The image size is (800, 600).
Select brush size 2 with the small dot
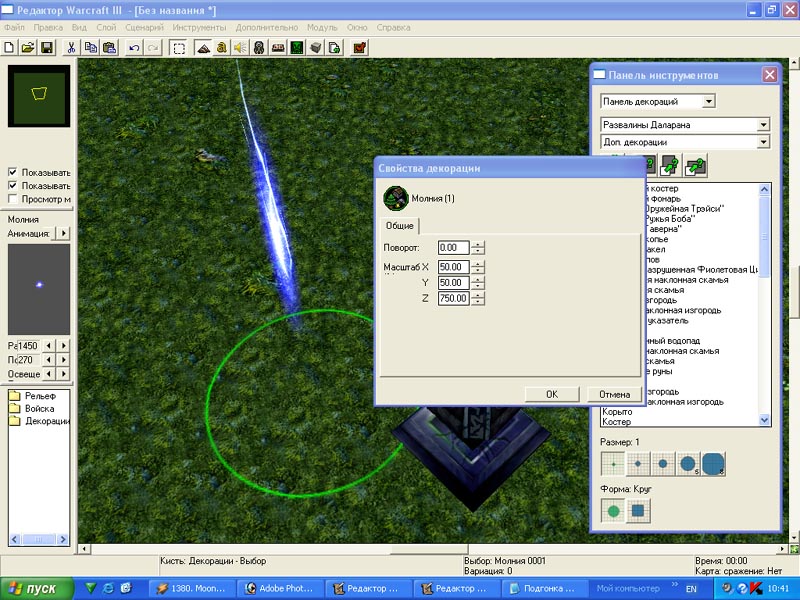pos(638,464)
